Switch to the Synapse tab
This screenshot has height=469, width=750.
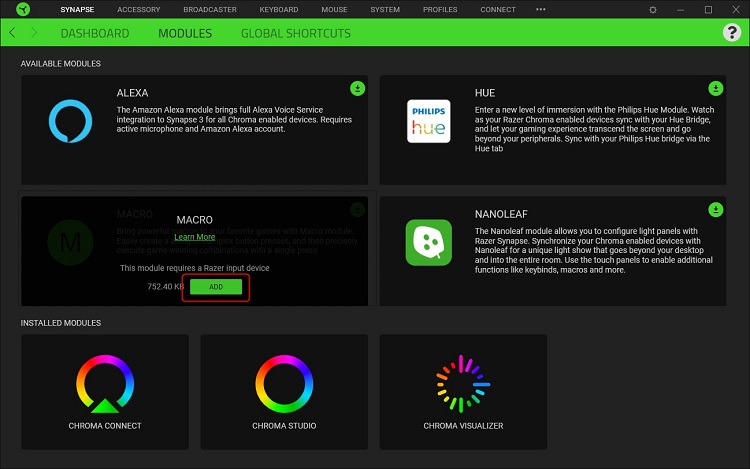point(77,10)
